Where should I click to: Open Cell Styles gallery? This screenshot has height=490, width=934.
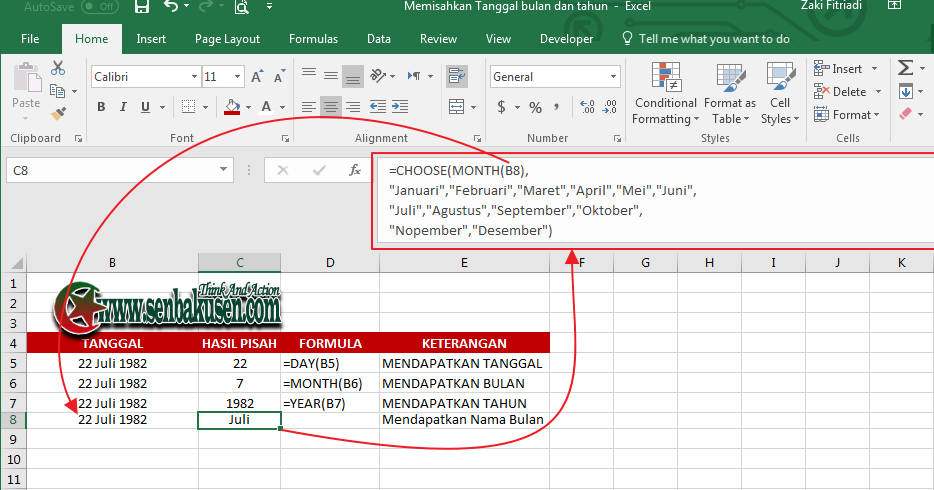point(780,93)
